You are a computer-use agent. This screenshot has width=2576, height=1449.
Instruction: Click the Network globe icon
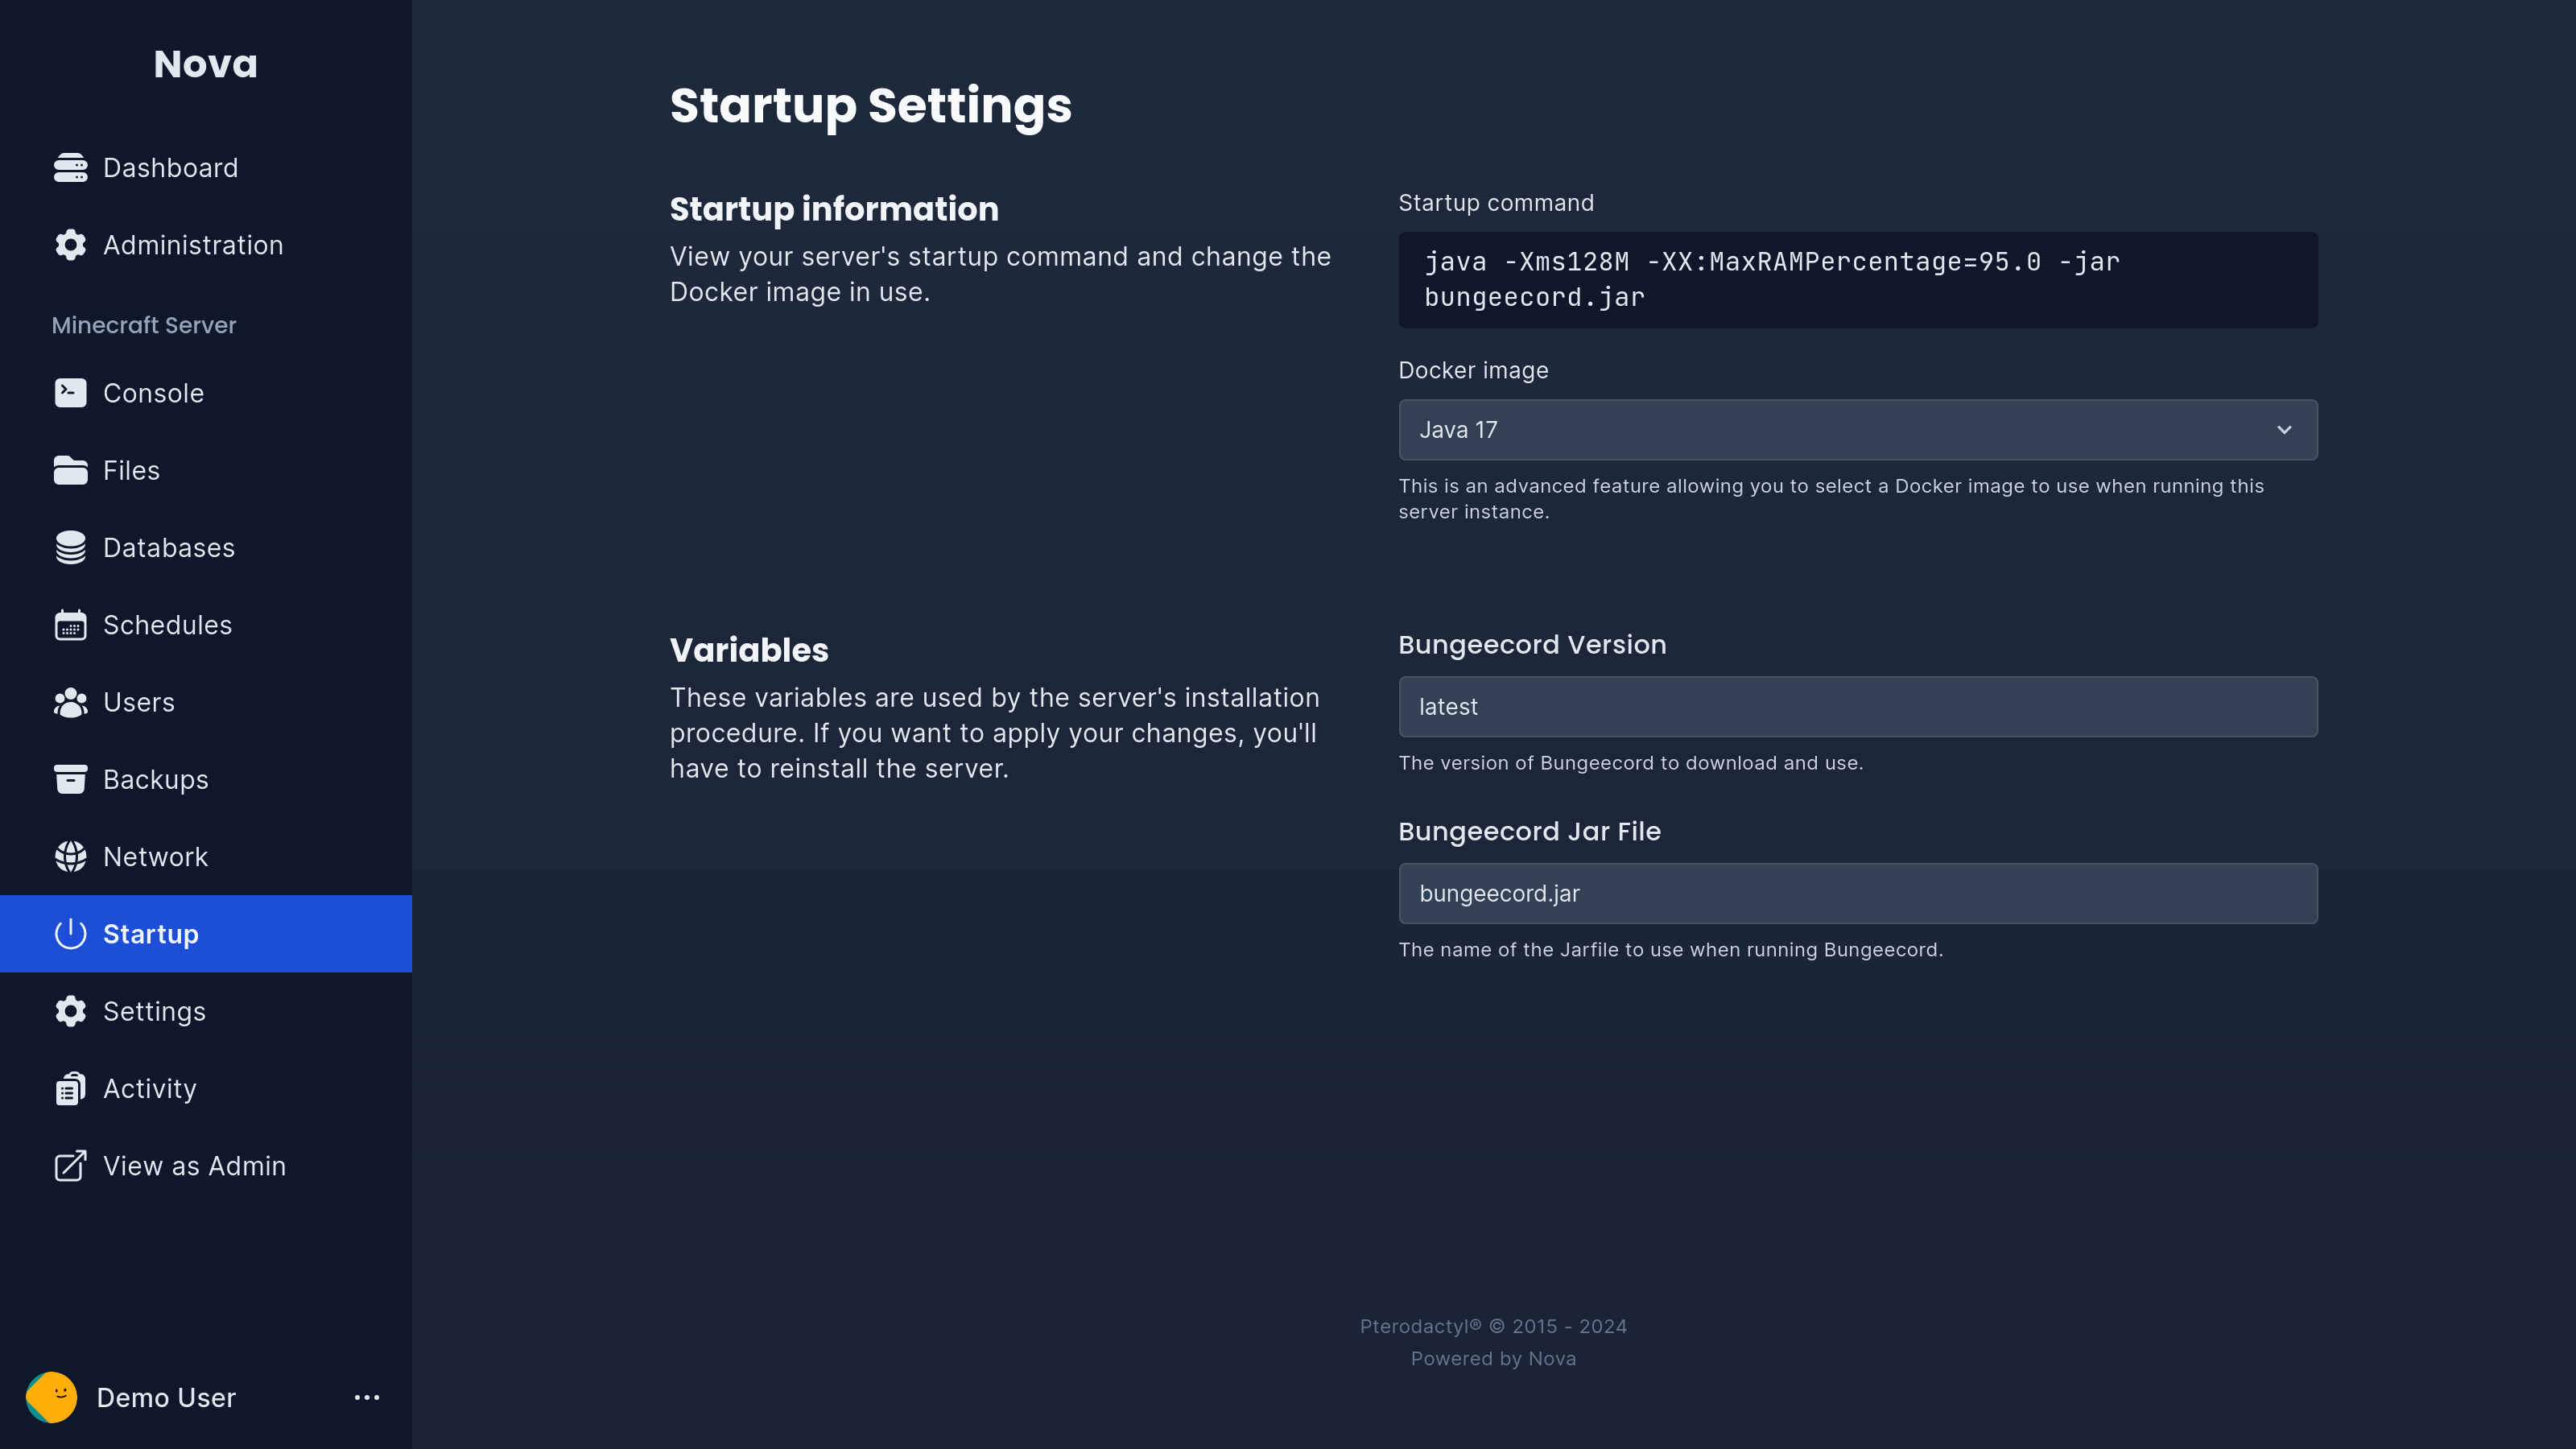click(x=70, y=857)
